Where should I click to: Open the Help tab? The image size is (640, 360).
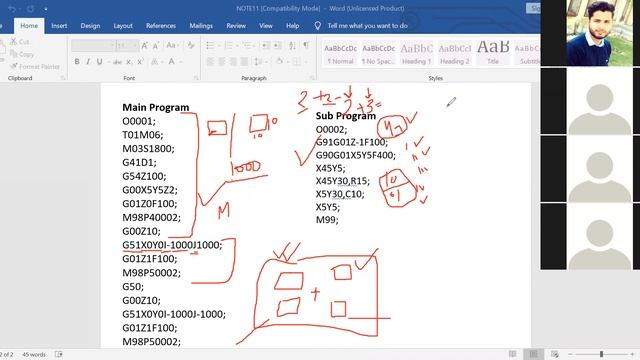pos(292,26)
